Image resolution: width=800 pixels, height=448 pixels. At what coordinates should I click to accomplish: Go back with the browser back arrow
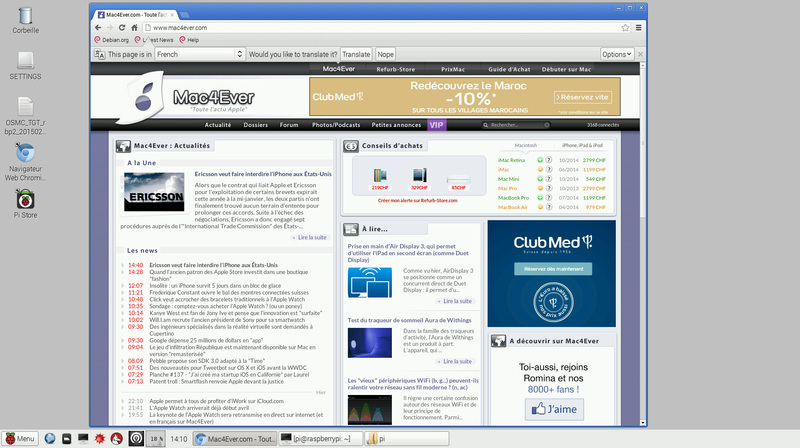tap(98, 28)
